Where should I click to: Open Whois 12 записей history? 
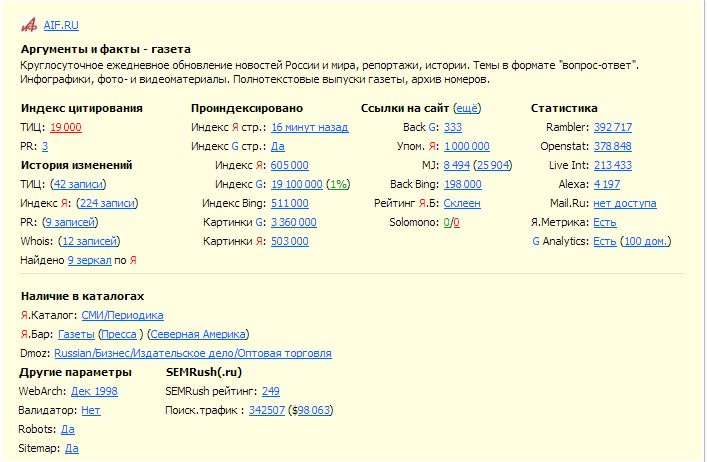click(89, 241)
